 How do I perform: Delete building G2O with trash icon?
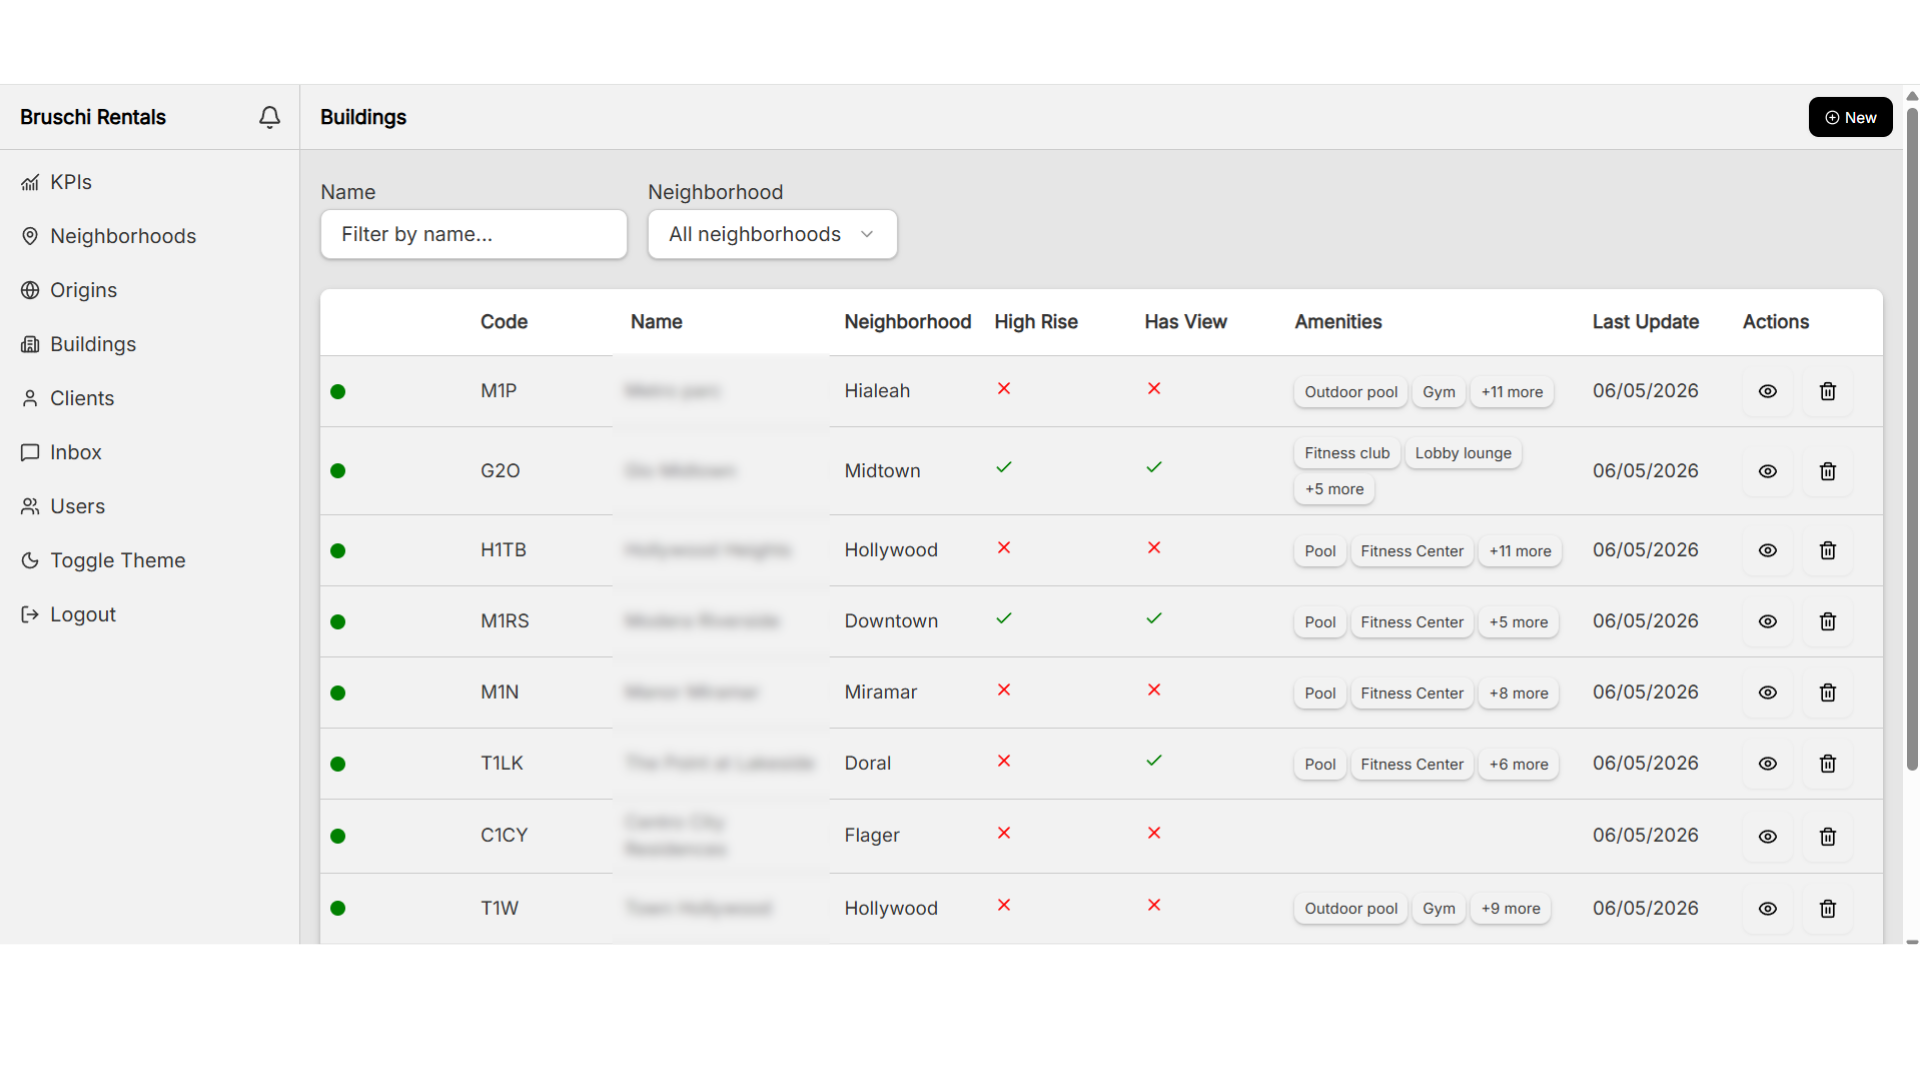click(1827, 471)
